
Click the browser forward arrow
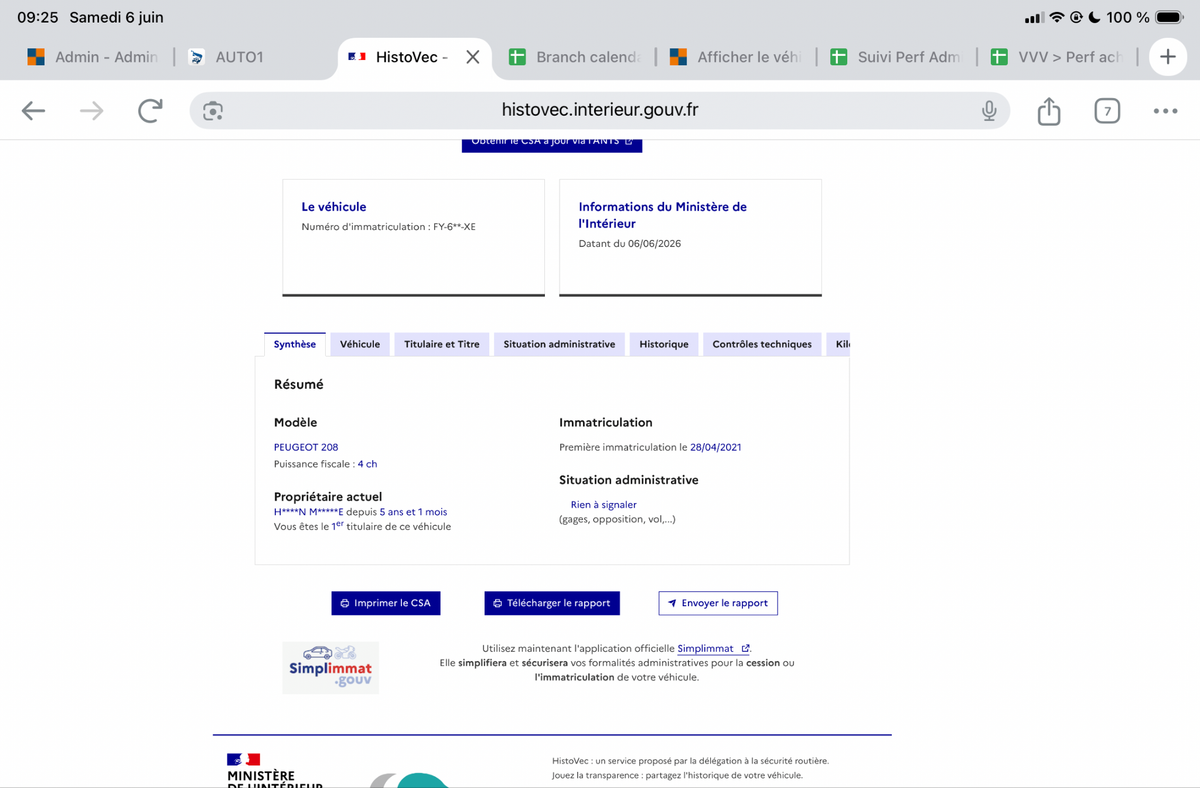coord(92,111)
